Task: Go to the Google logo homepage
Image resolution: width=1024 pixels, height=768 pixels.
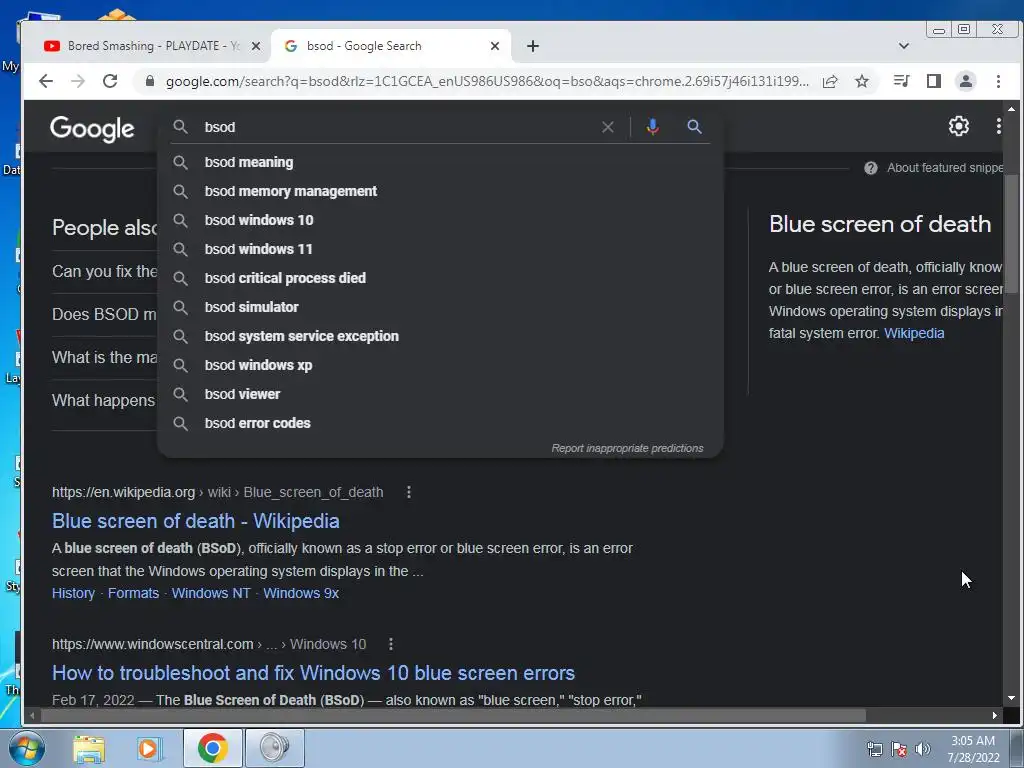Action: [92, 128]
